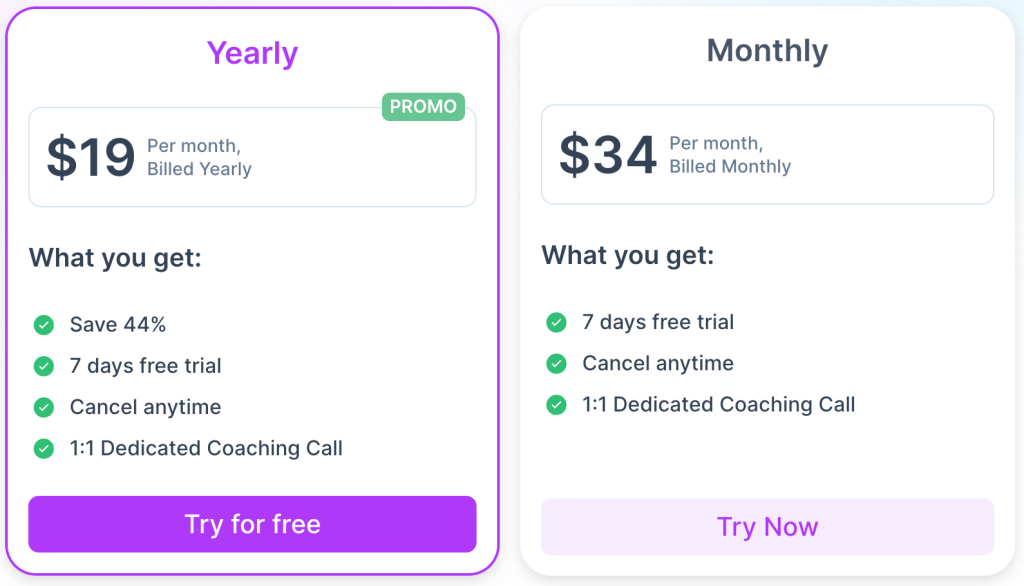
Task: Select the Yearly plan heading
Action: click(252, 53)
